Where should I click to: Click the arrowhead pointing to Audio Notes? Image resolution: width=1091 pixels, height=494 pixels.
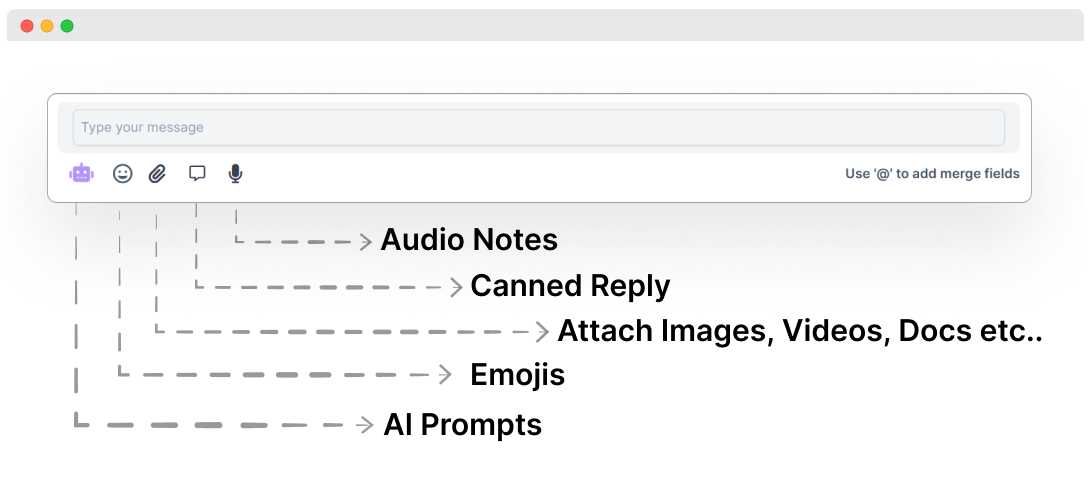(x=366, y=241)
